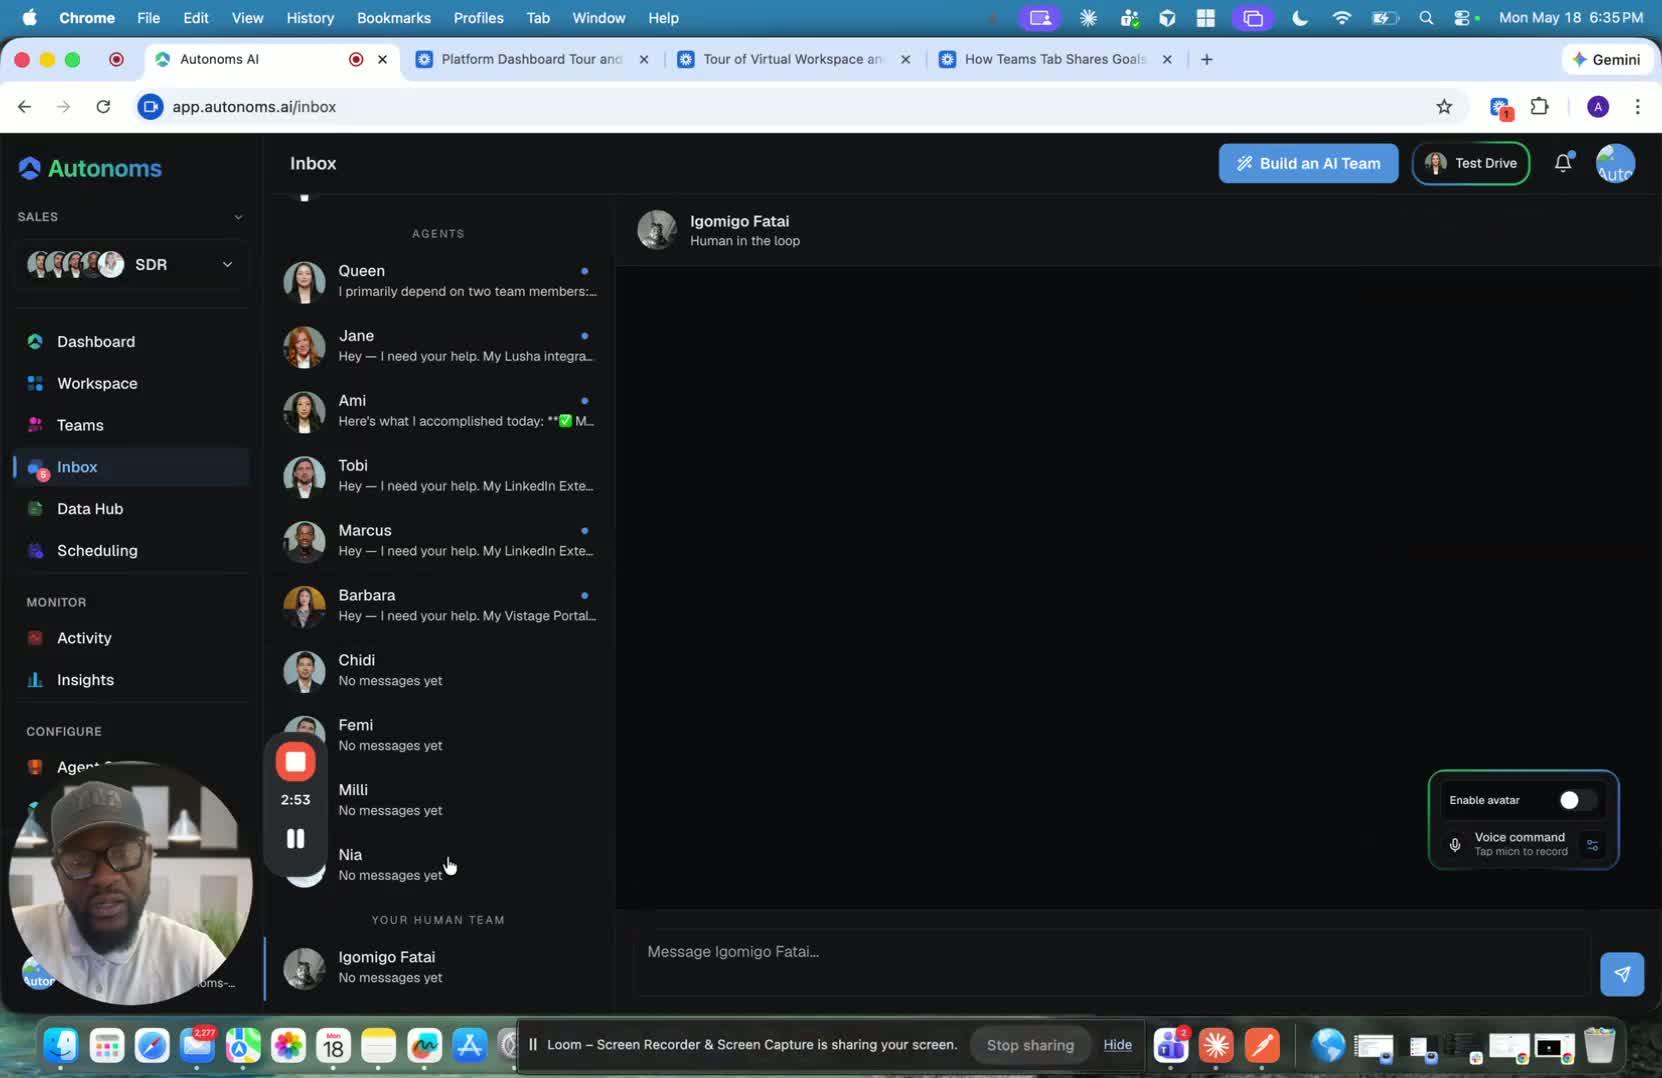Screen dimensions: 1662x1078
Task: Open macOS Spotlight search
Action: [x=1426, y=18]
